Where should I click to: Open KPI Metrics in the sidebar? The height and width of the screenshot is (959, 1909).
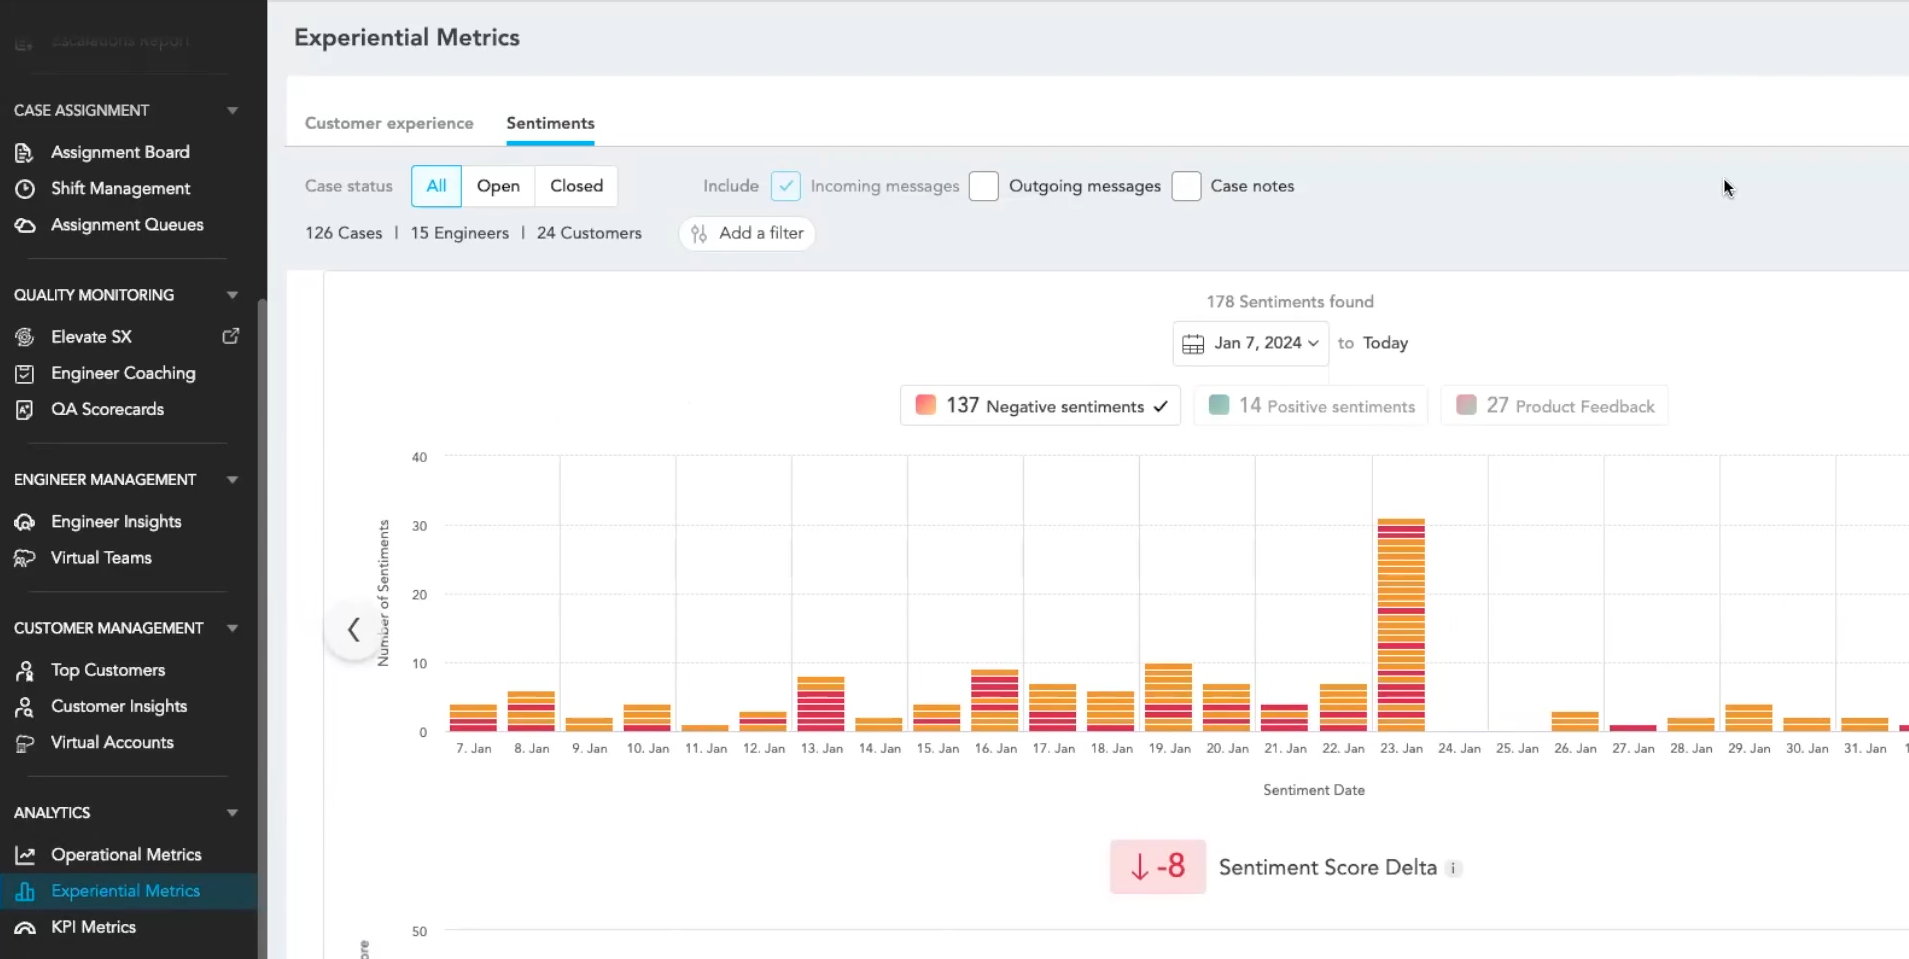(93, 927)
